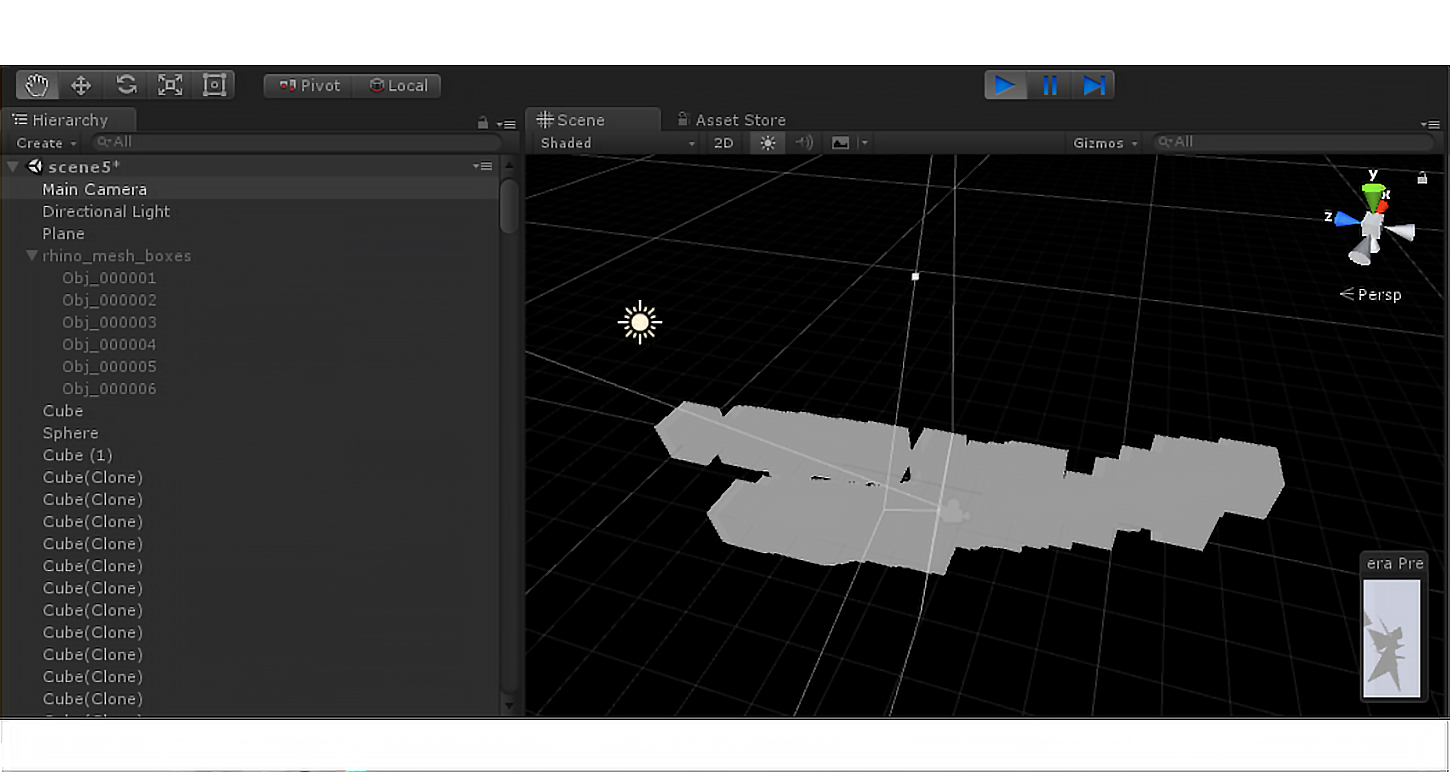Screen dimensions: 1450x773
Task: Open the Shaded draw mode dropdown
Action: 617,143
